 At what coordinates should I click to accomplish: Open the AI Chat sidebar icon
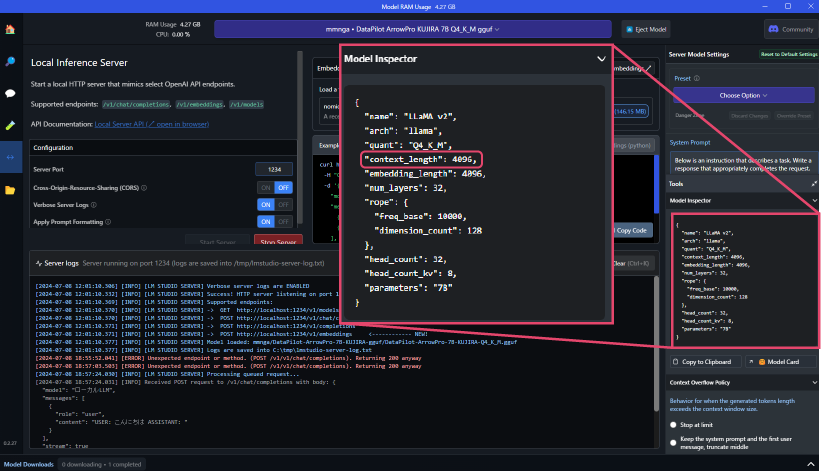point(10,93)
